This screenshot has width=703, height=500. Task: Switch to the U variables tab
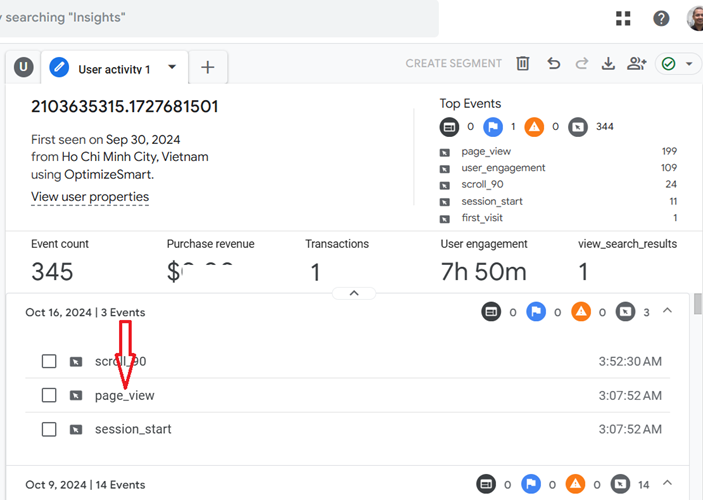pyautogui.click(x=22, y=68)
